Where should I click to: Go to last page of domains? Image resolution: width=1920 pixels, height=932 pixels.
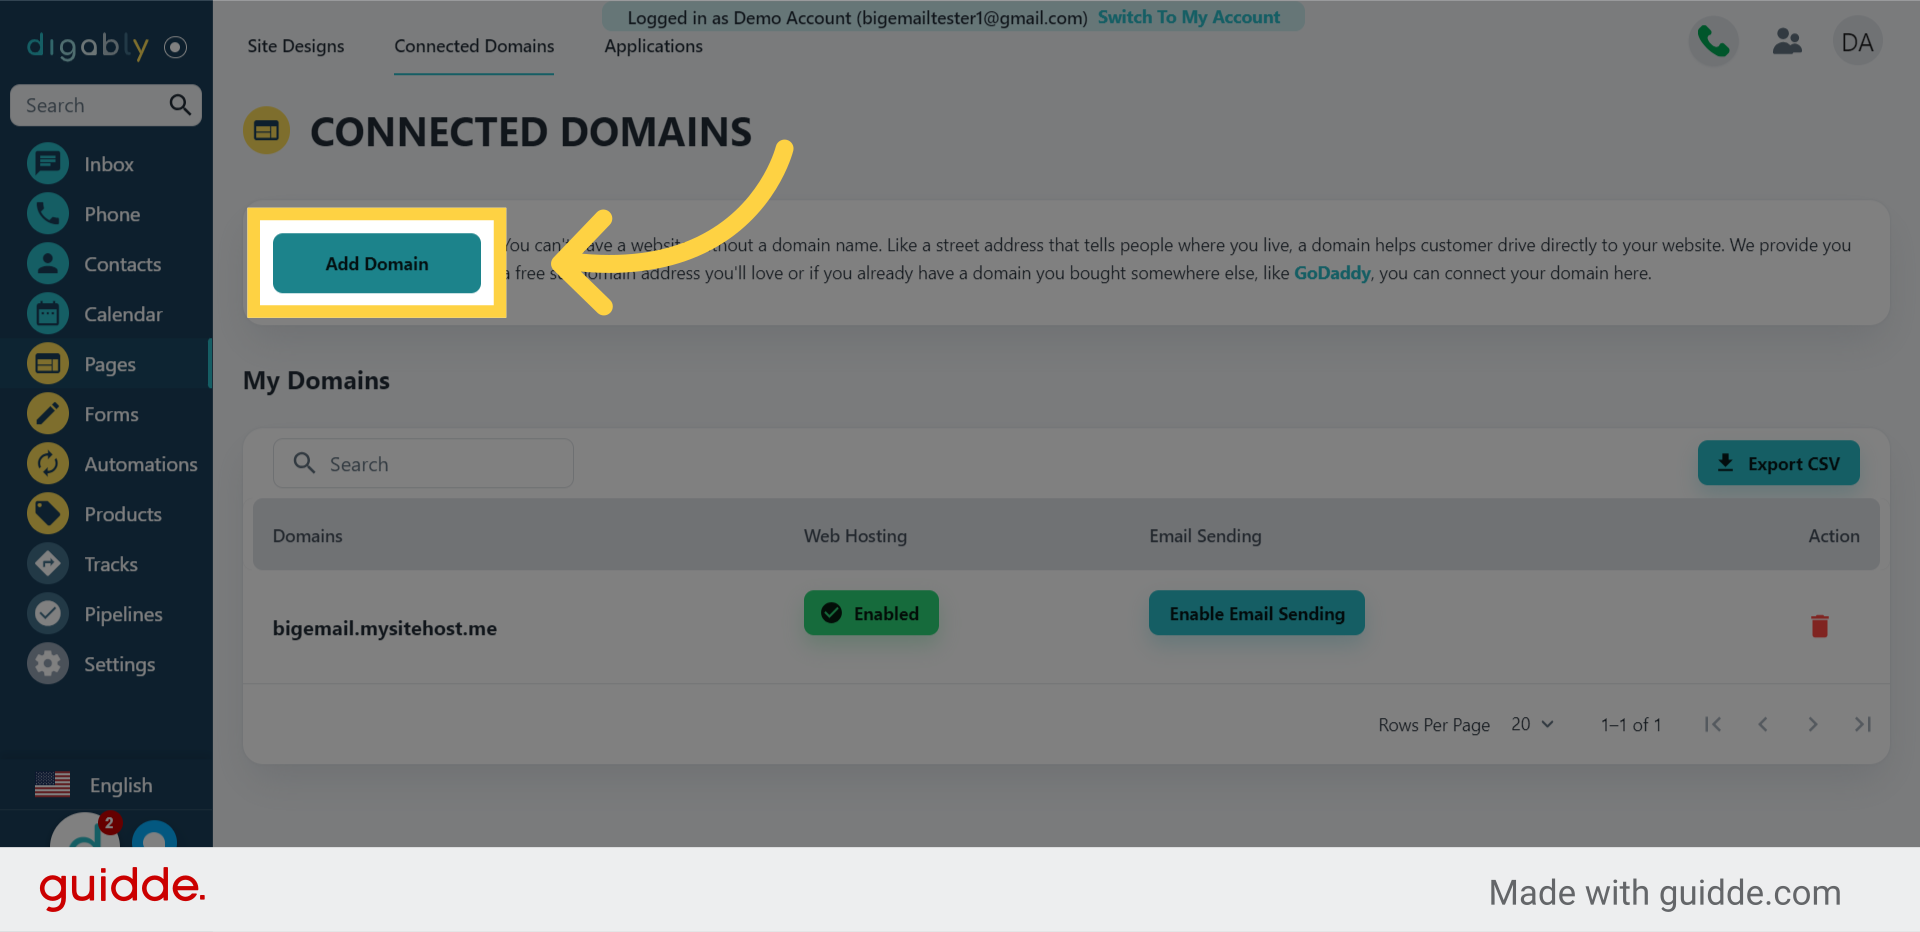click(x=1863, y=724)
